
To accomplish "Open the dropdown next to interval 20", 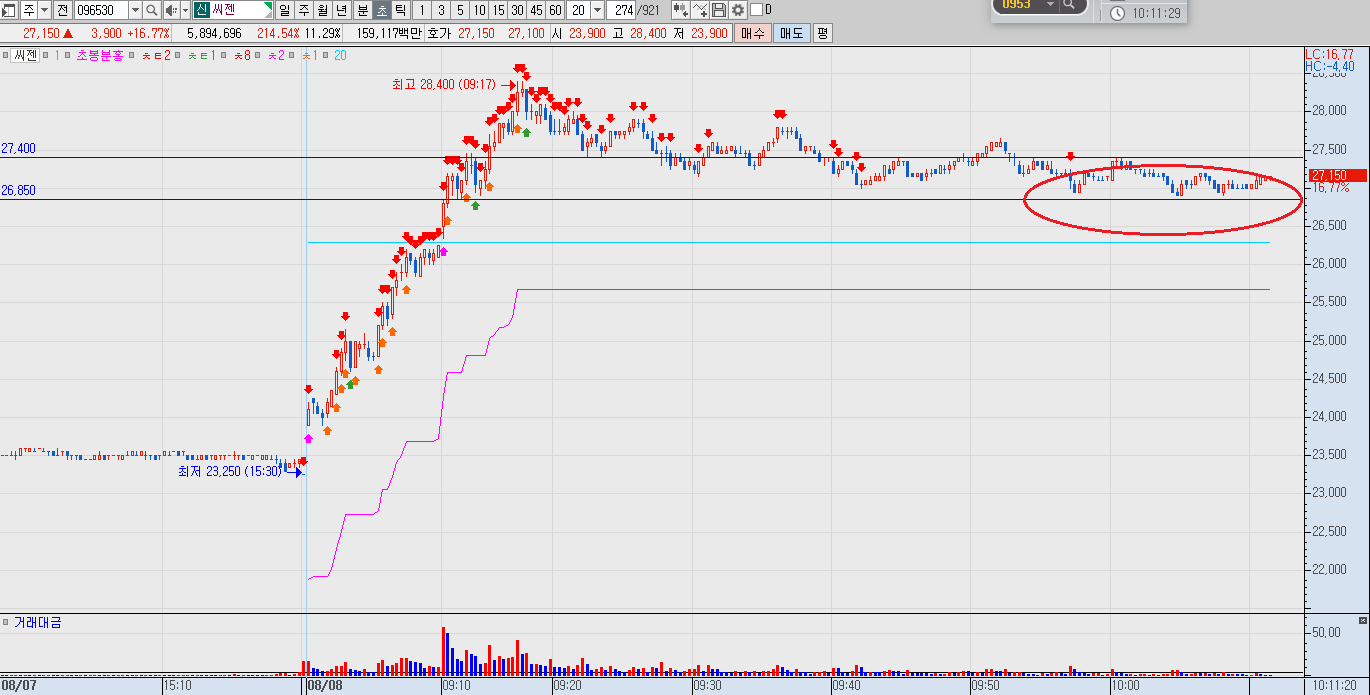I will (x=597, y=10).
